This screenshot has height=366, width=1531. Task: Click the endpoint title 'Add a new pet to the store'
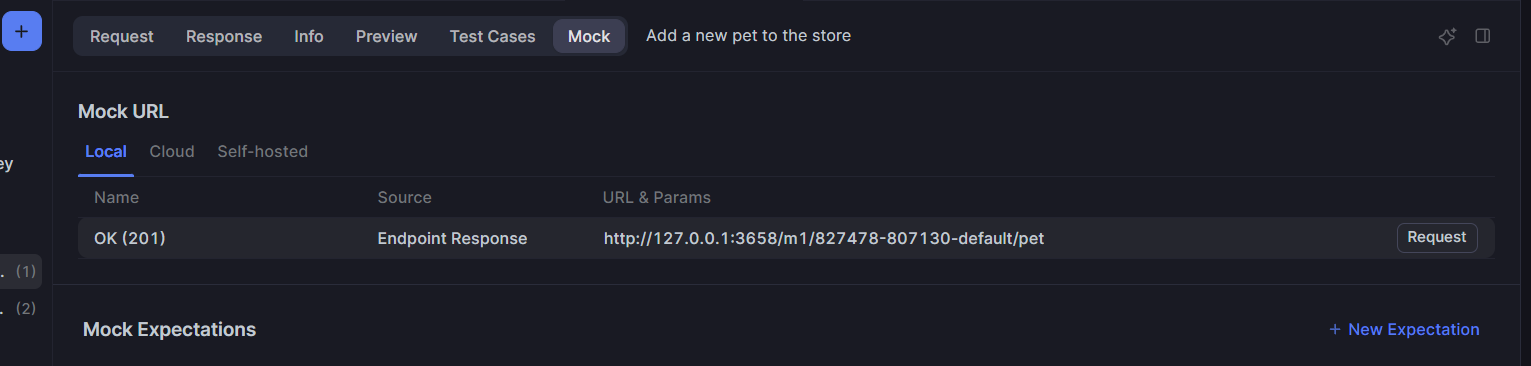click(x=748, y=36)
